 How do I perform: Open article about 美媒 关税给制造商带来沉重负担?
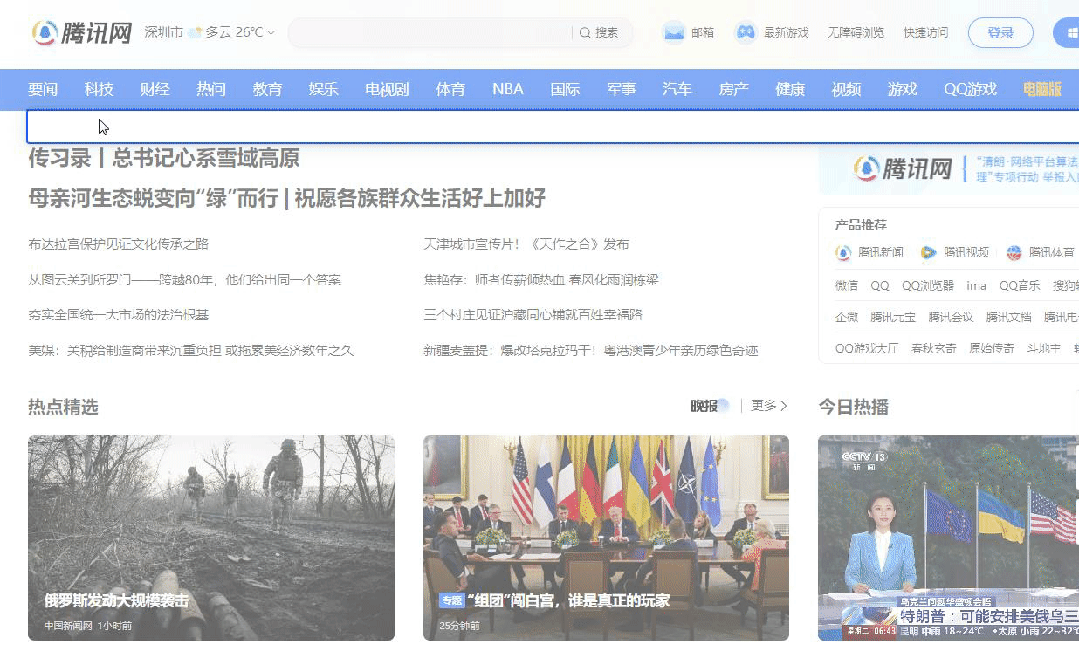pos(191,350)
